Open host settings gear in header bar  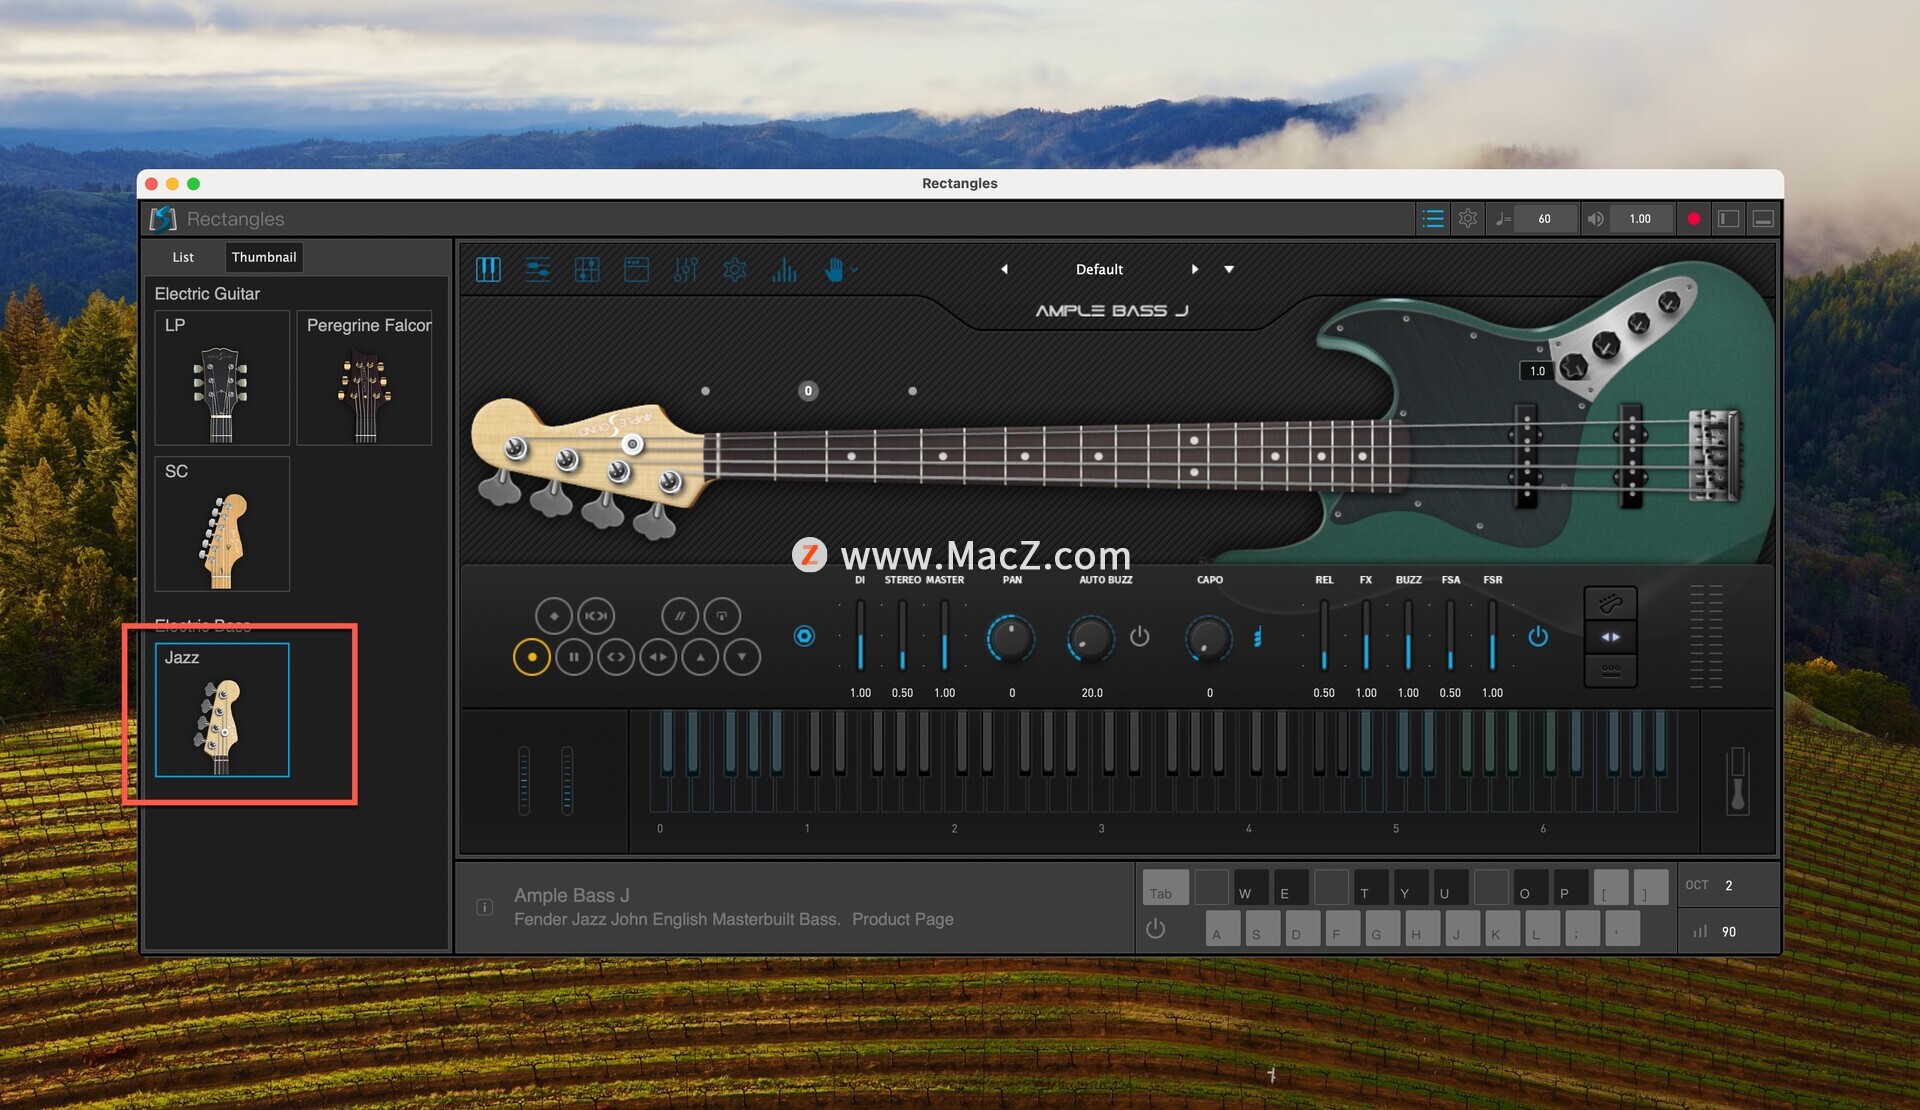[x=1467, y=219]
